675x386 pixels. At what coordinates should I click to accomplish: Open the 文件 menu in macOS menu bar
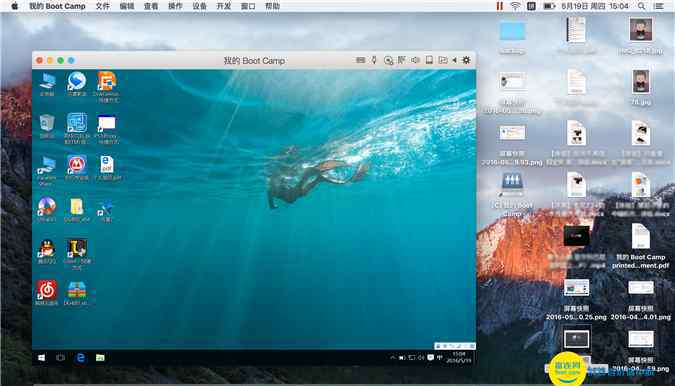click(x=102, y=6)
